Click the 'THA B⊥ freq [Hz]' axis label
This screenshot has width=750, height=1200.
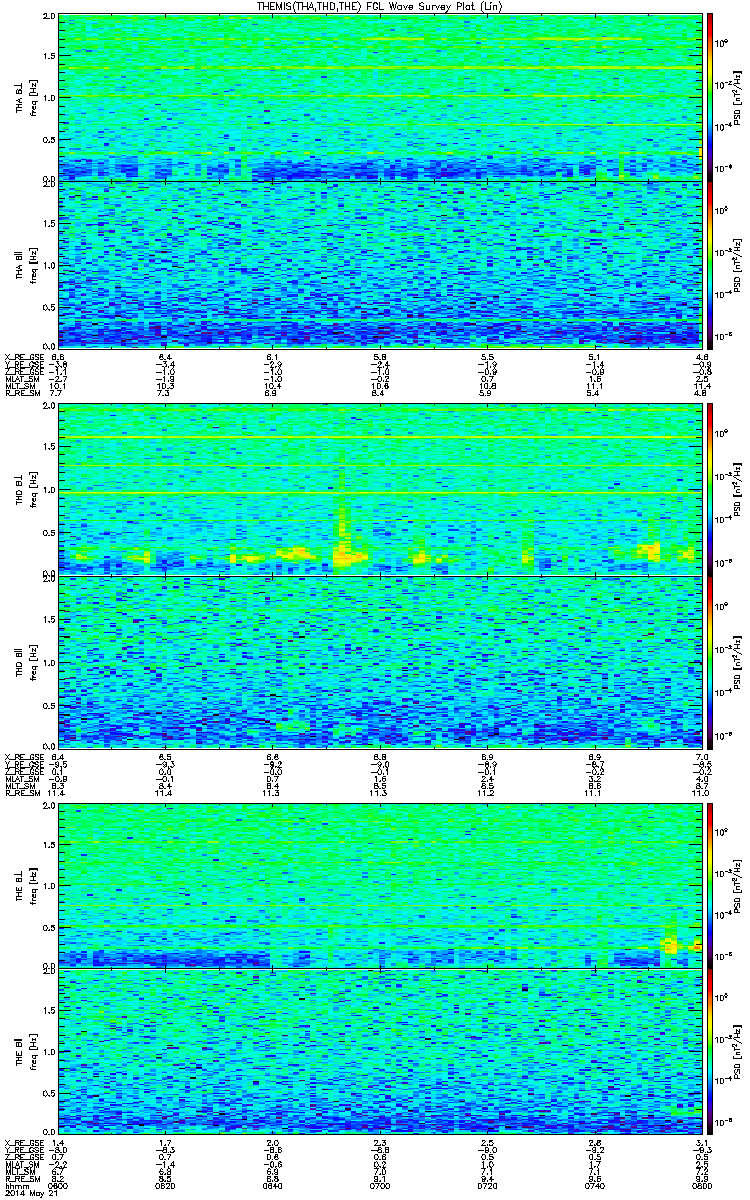pos(25,98)
